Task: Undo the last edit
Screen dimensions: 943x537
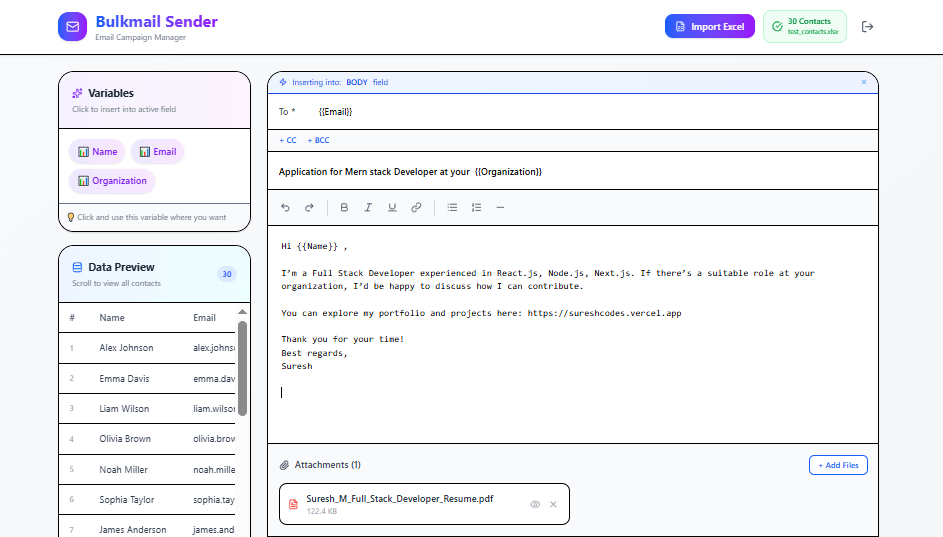Action: 285,207
